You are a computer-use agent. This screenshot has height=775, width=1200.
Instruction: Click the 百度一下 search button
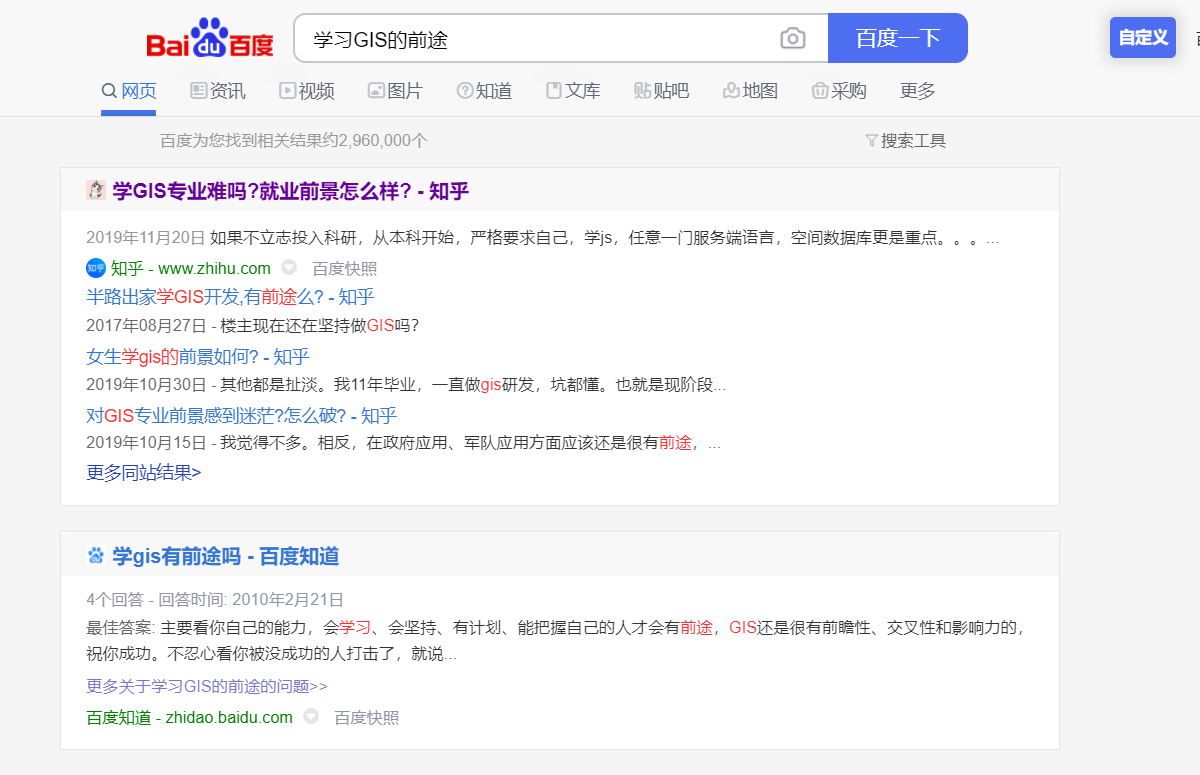pyautogui.click(x=898, y=38)
